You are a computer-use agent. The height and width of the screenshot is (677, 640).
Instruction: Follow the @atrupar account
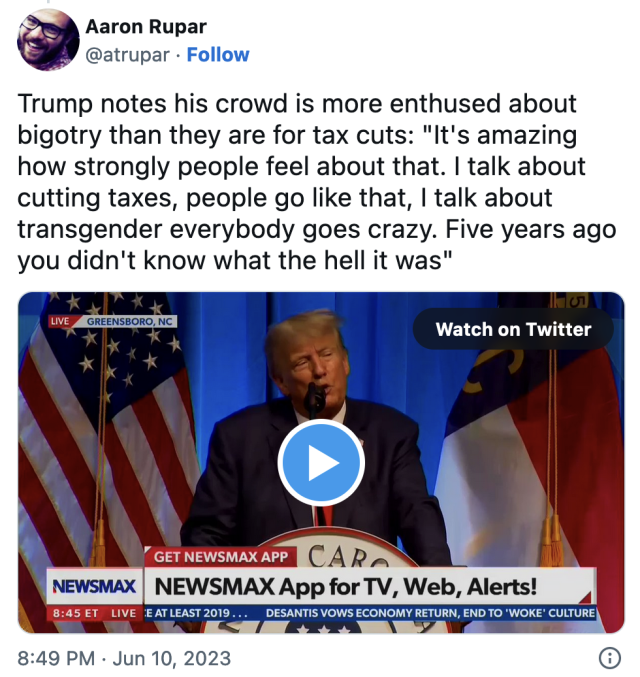coord(218,55)
